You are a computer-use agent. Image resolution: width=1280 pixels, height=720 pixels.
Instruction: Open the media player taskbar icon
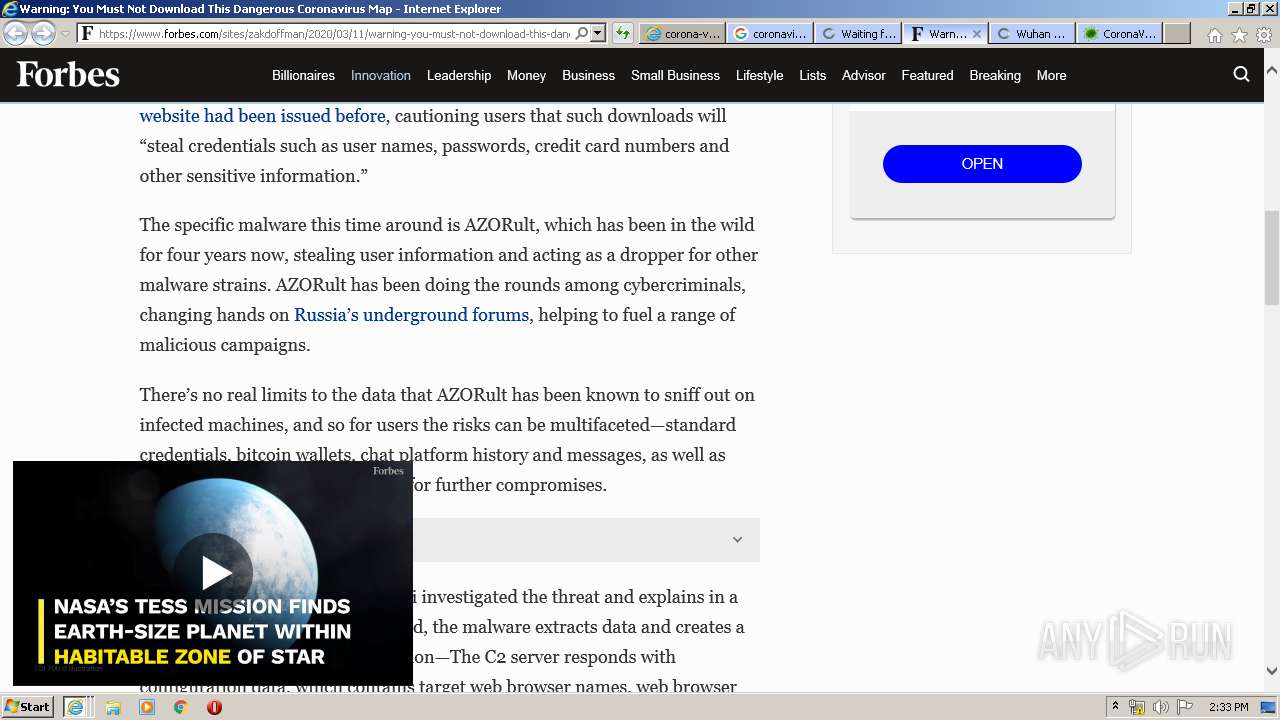pos(147,707)
